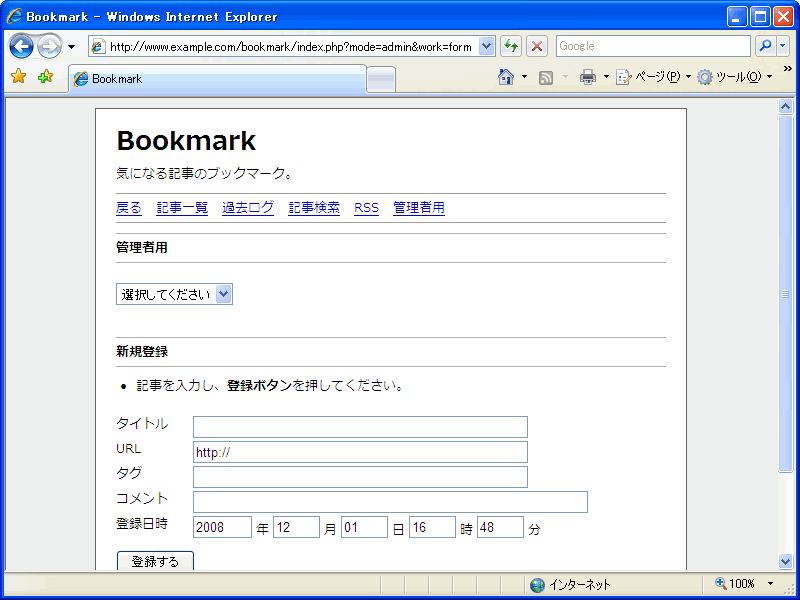This screenshot has width=800, height=600.
Task: Click the browser Back arrow button
Action: coord(22,46)
